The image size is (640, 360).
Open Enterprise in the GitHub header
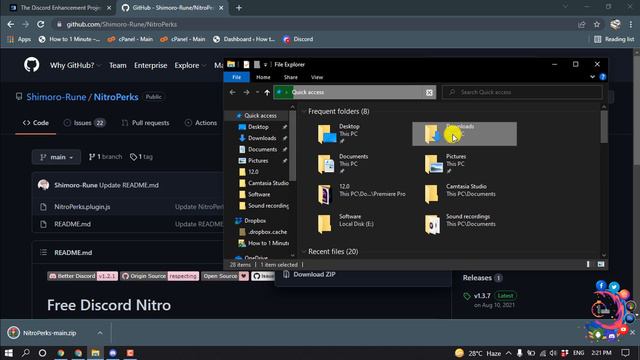click(151, 65)
